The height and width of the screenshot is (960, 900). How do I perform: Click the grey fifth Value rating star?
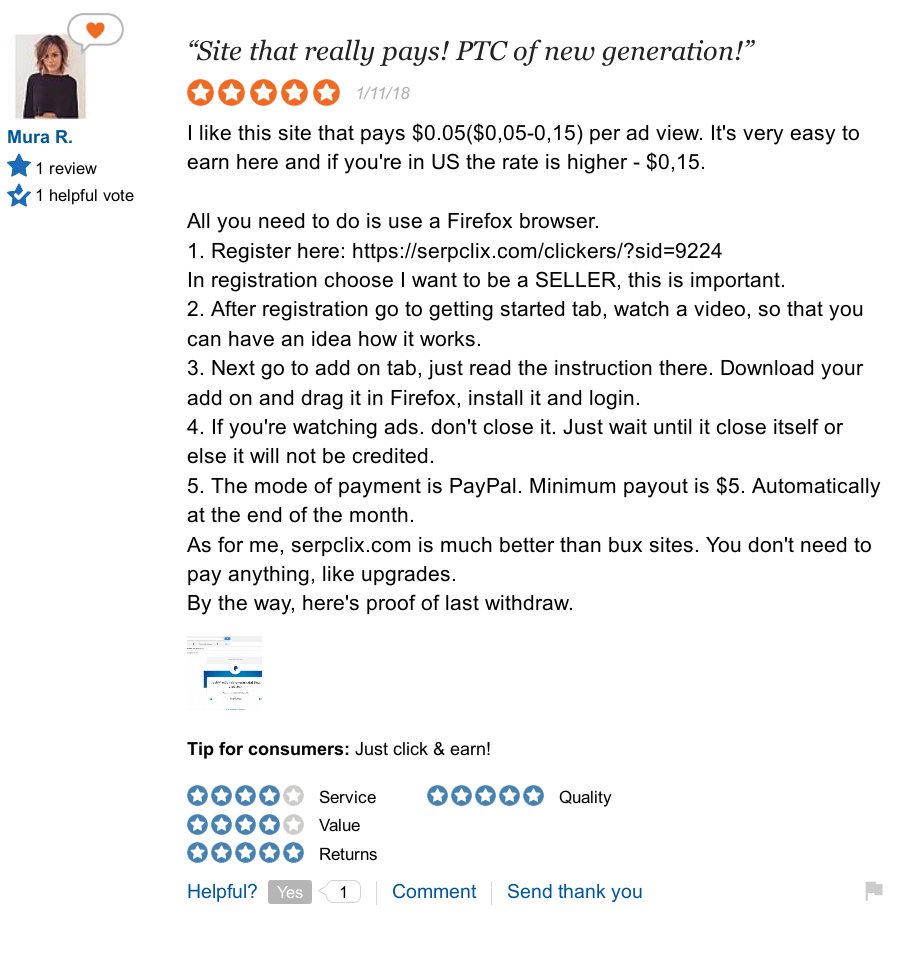(293, 825)
